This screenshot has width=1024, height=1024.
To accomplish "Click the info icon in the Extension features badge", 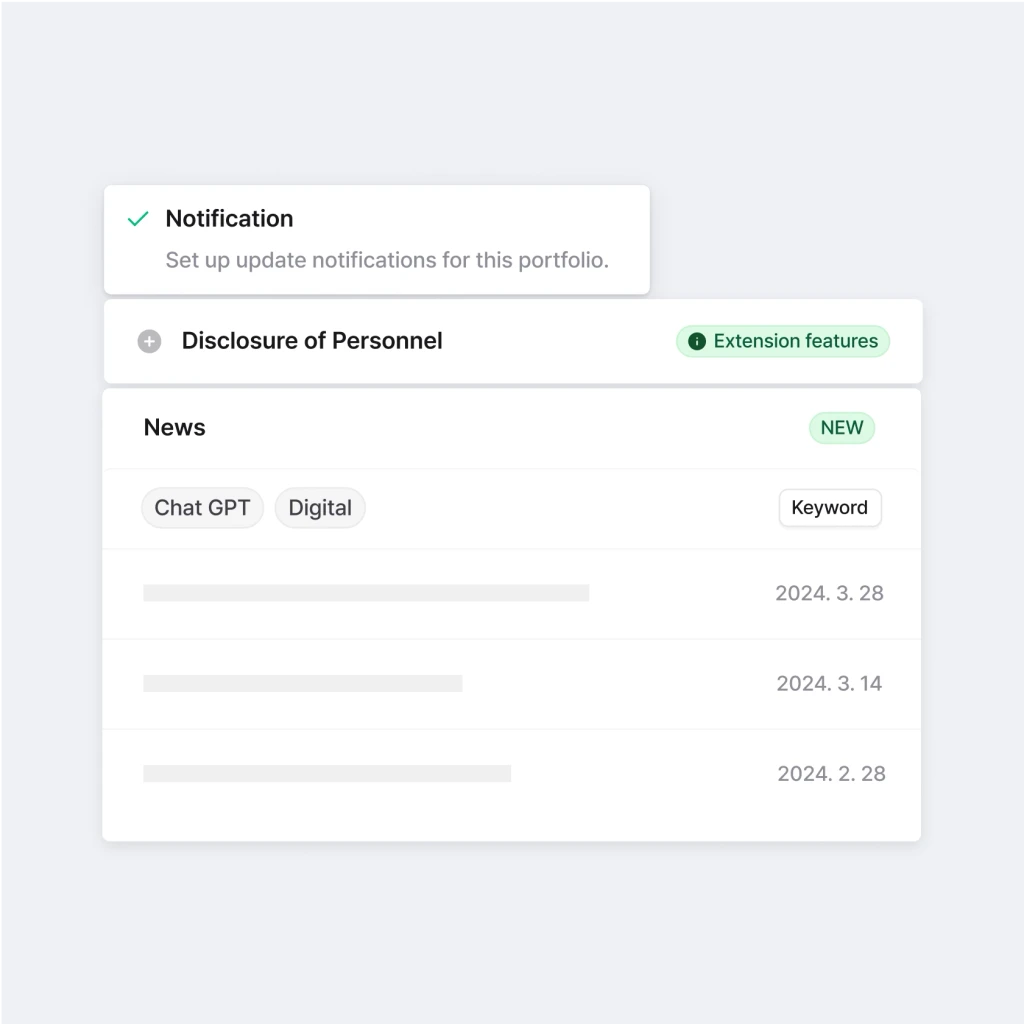I will 697,341.
